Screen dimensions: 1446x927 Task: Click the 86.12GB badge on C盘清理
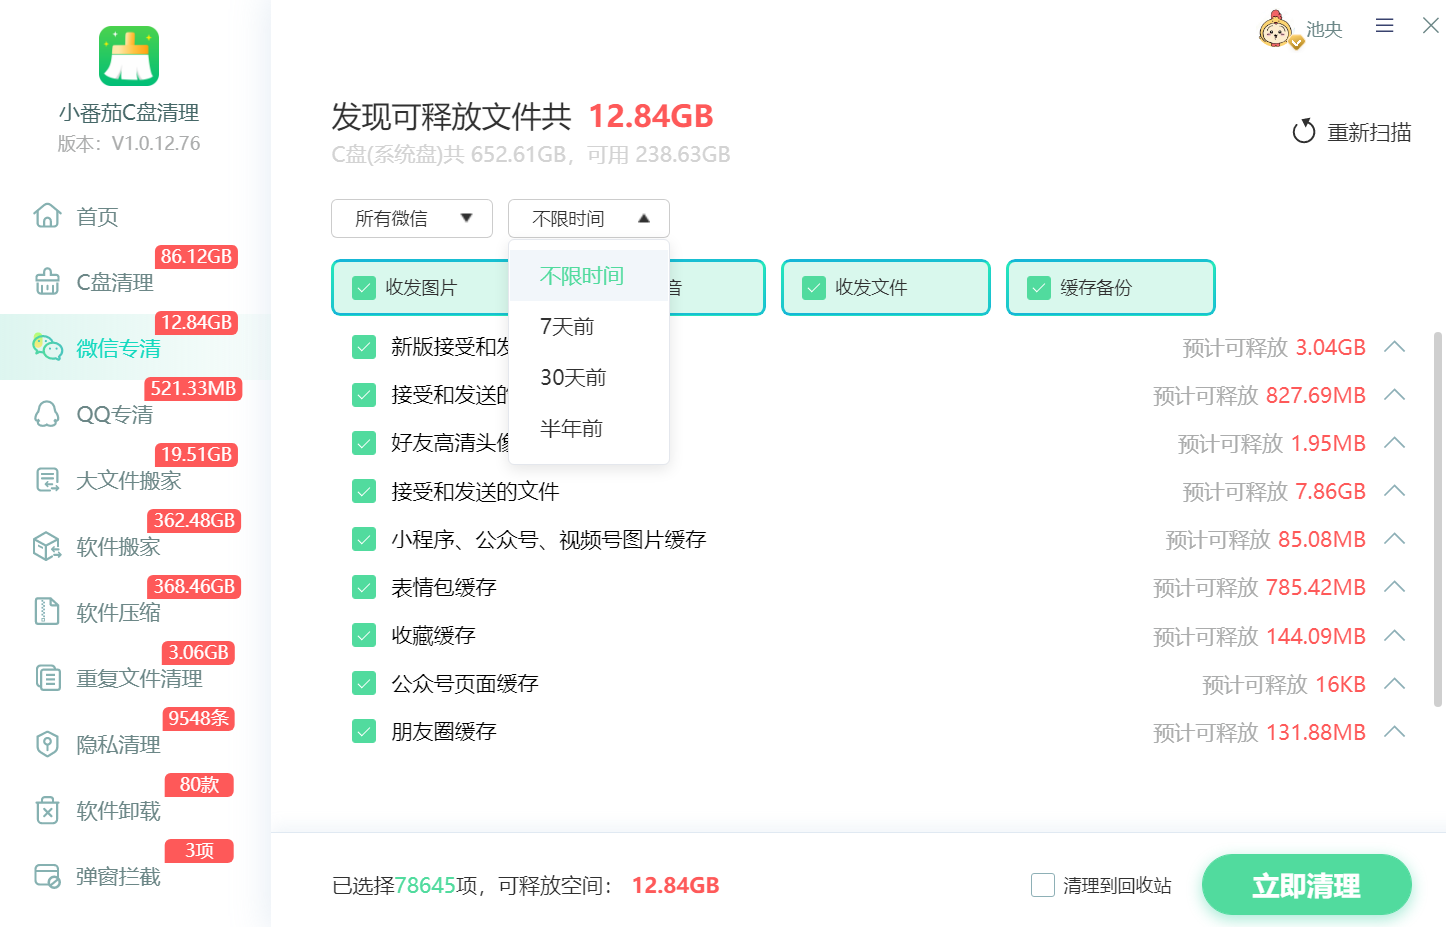196,256
